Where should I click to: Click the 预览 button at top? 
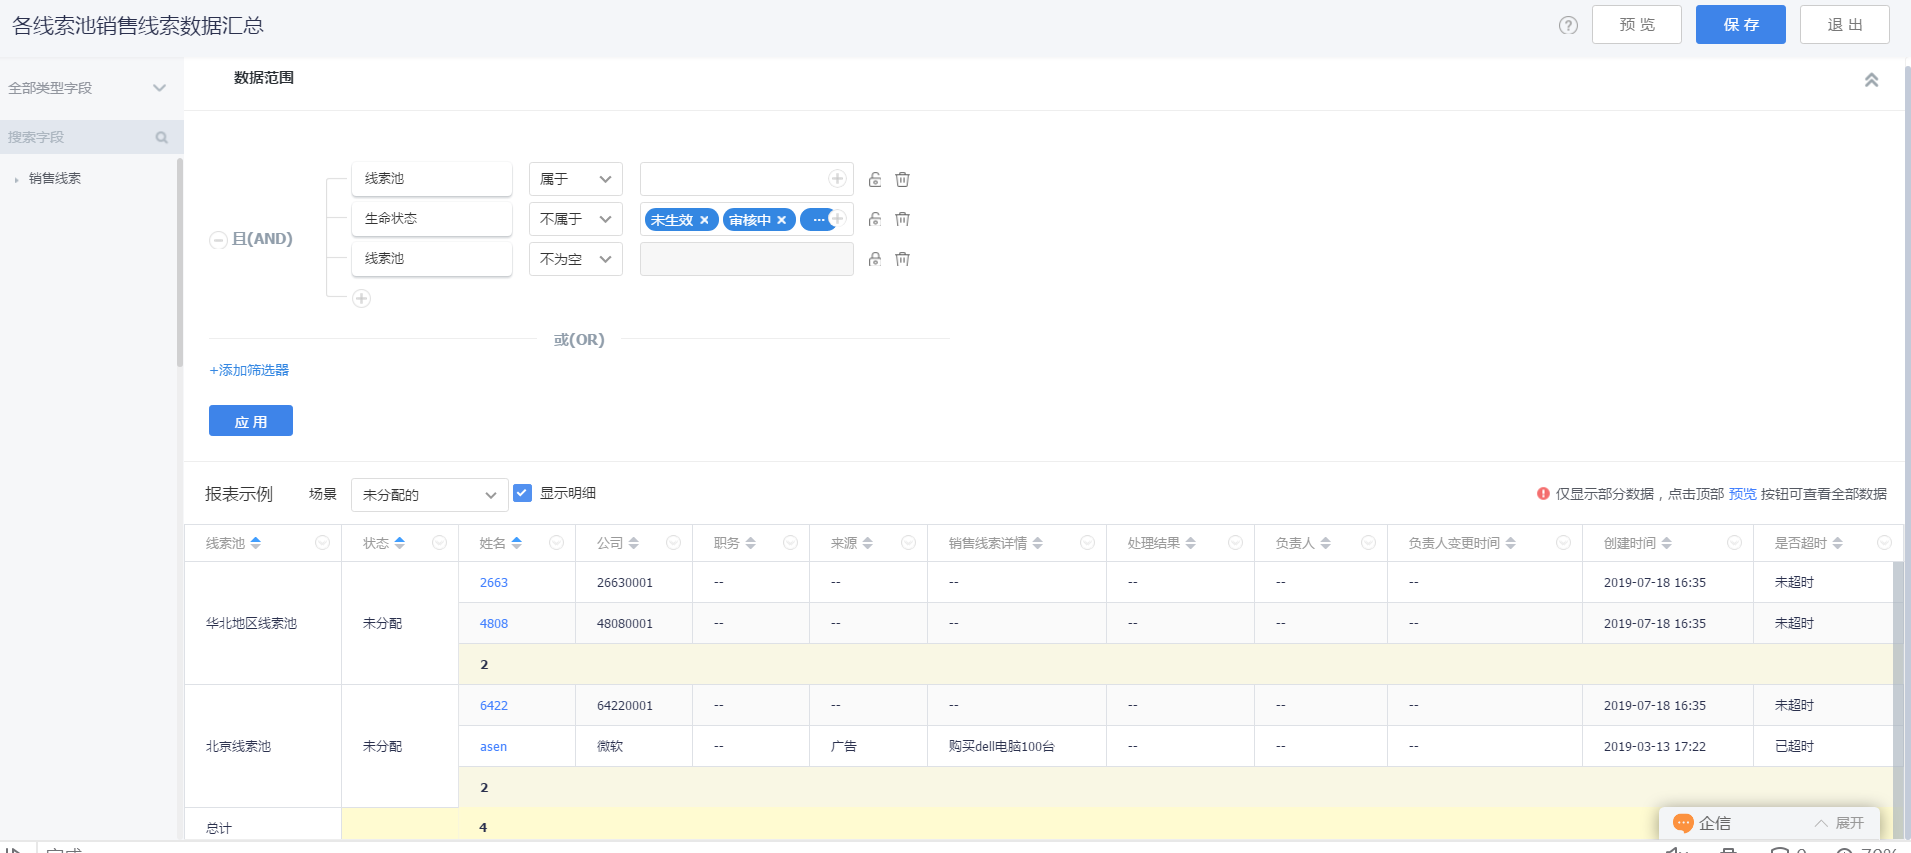(1637, 25)
